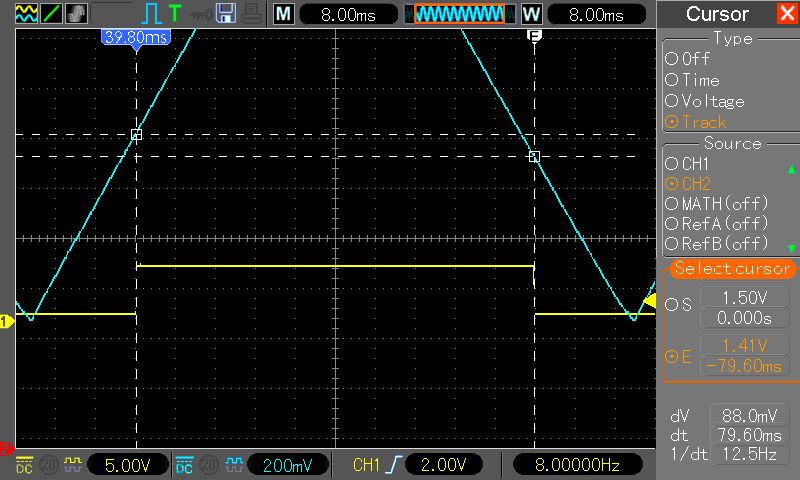Click the 8.00000Hz frequency counter readout
Screen dimensions: 800x480
click(x=577, y=465)
